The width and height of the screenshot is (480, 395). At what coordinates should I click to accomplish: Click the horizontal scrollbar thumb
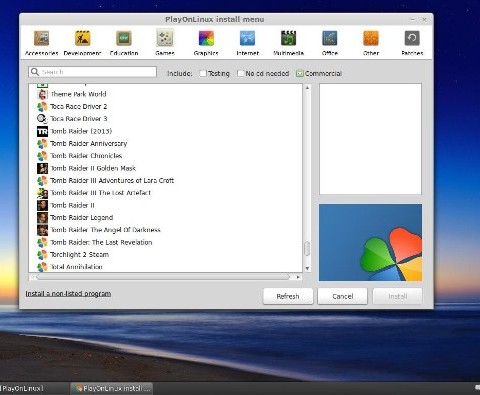(163, 277)
